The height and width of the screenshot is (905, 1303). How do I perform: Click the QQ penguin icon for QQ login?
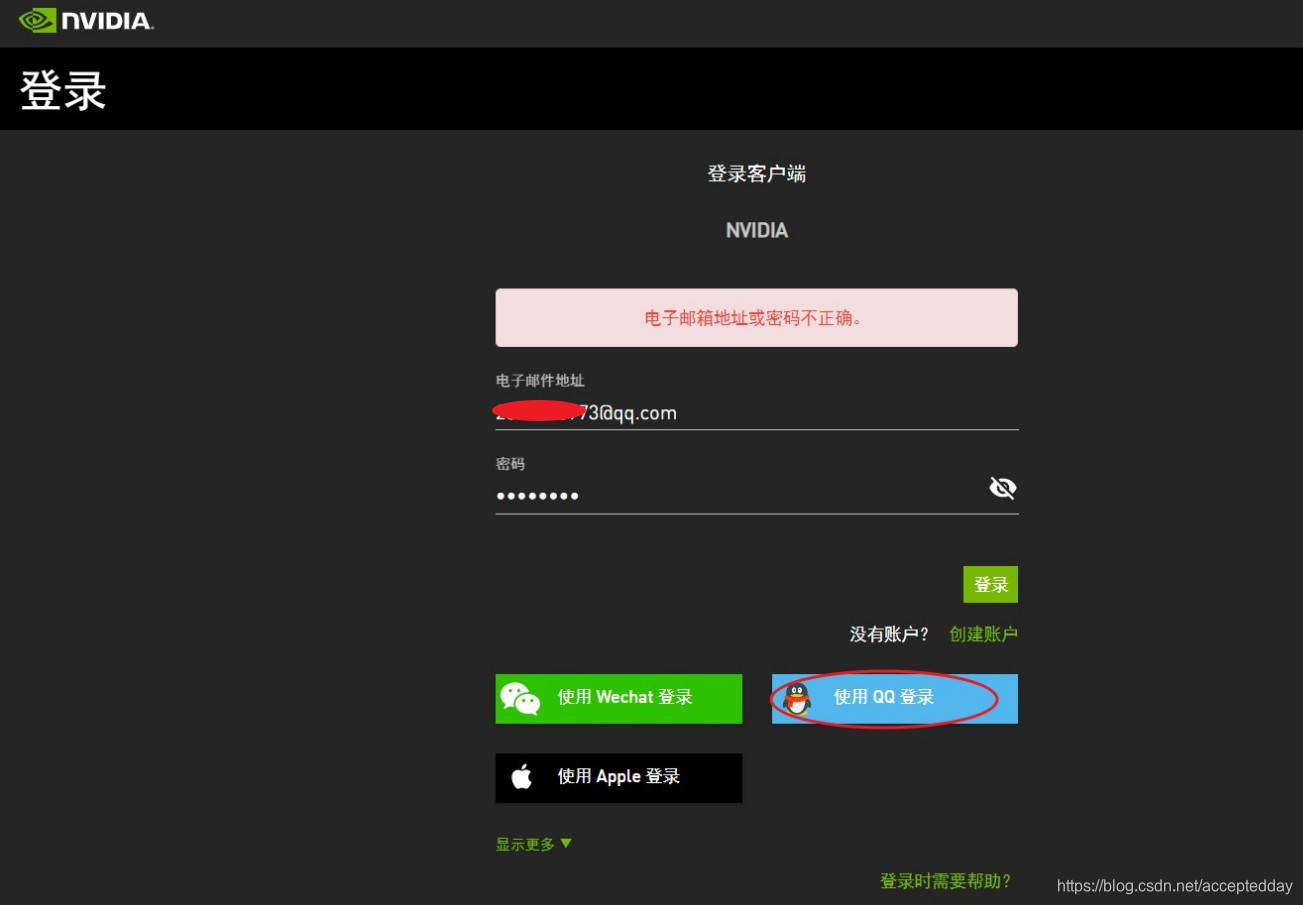795,698
